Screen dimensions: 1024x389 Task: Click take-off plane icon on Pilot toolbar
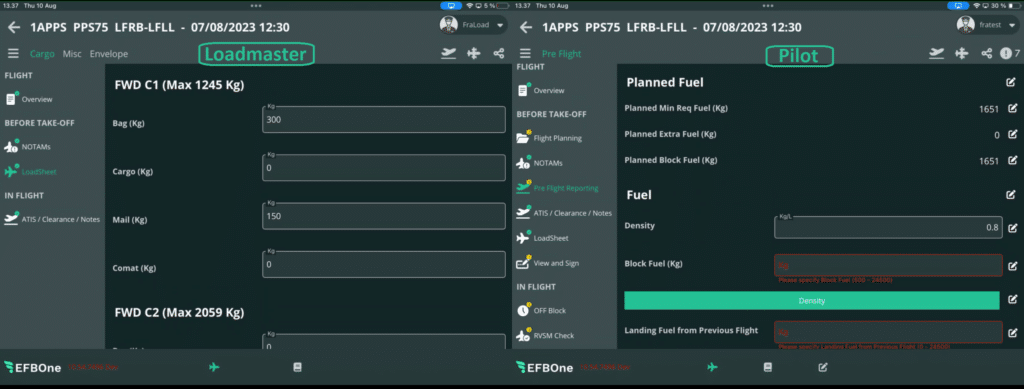coord(937,54)
